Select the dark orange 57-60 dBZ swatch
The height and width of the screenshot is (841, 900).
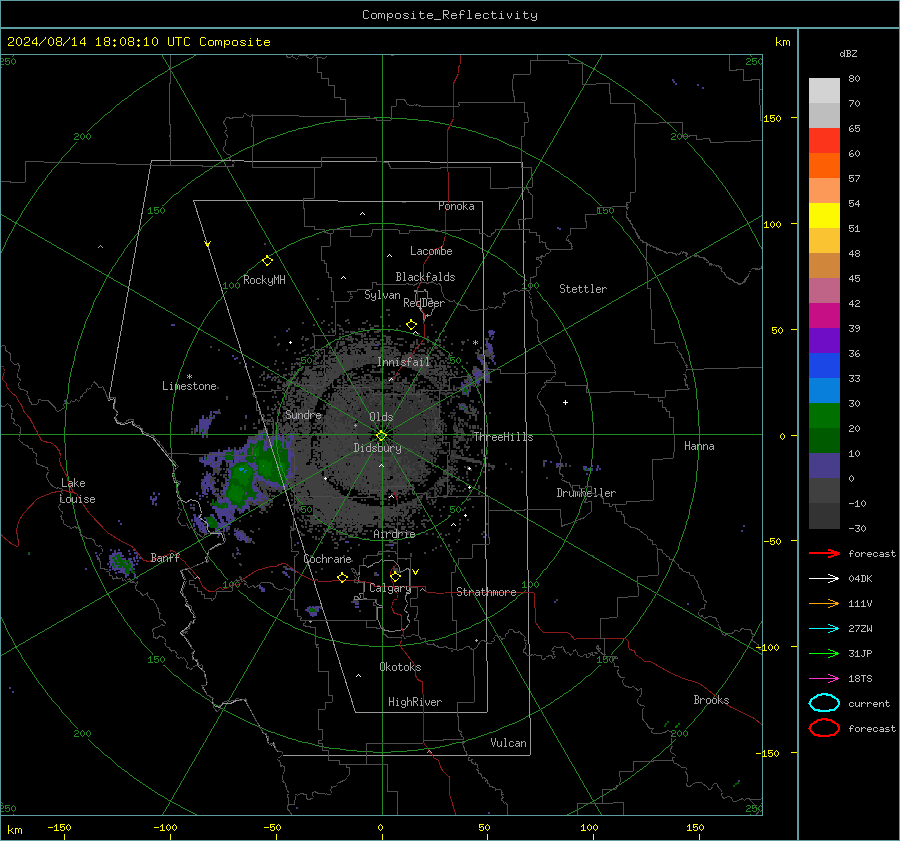[824, 165]
